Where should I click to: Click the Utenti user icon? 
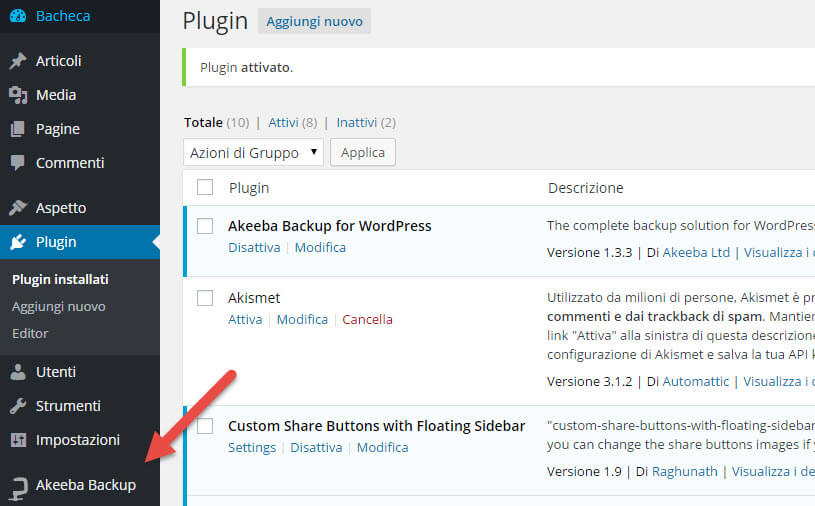[x=18, y=372]
